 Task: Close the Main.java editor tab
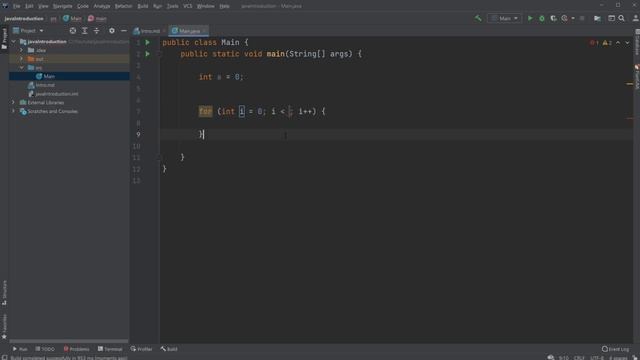(x=204, y=31)
